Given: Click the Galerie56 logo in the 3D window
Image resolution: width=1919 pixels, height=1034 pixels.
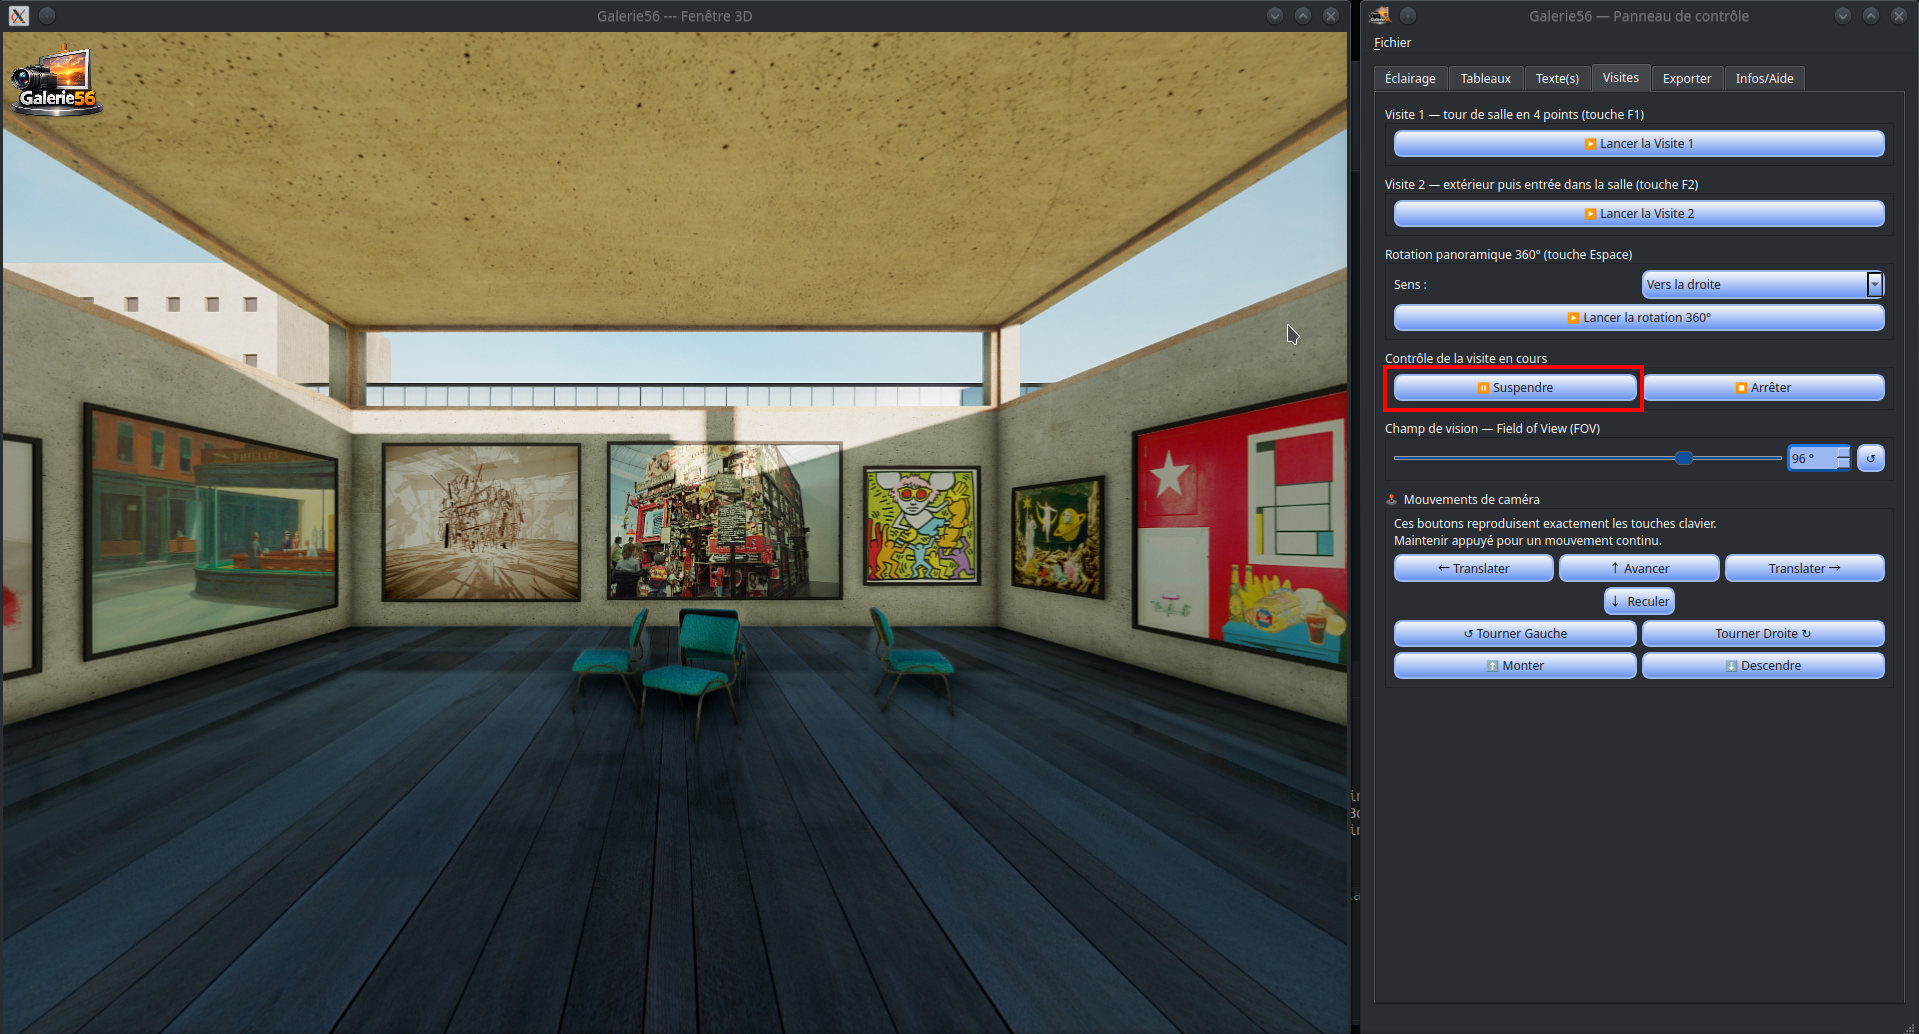Looking at the screenshot, I should [56, 82].
